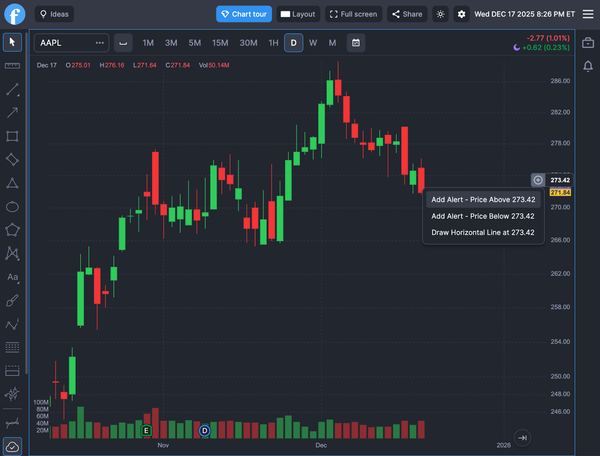The width and height of the screenshot is (600, 456).
Task: Choose the ellipse drawing tool
Action: pyautogui.click(x=12, y=206)
